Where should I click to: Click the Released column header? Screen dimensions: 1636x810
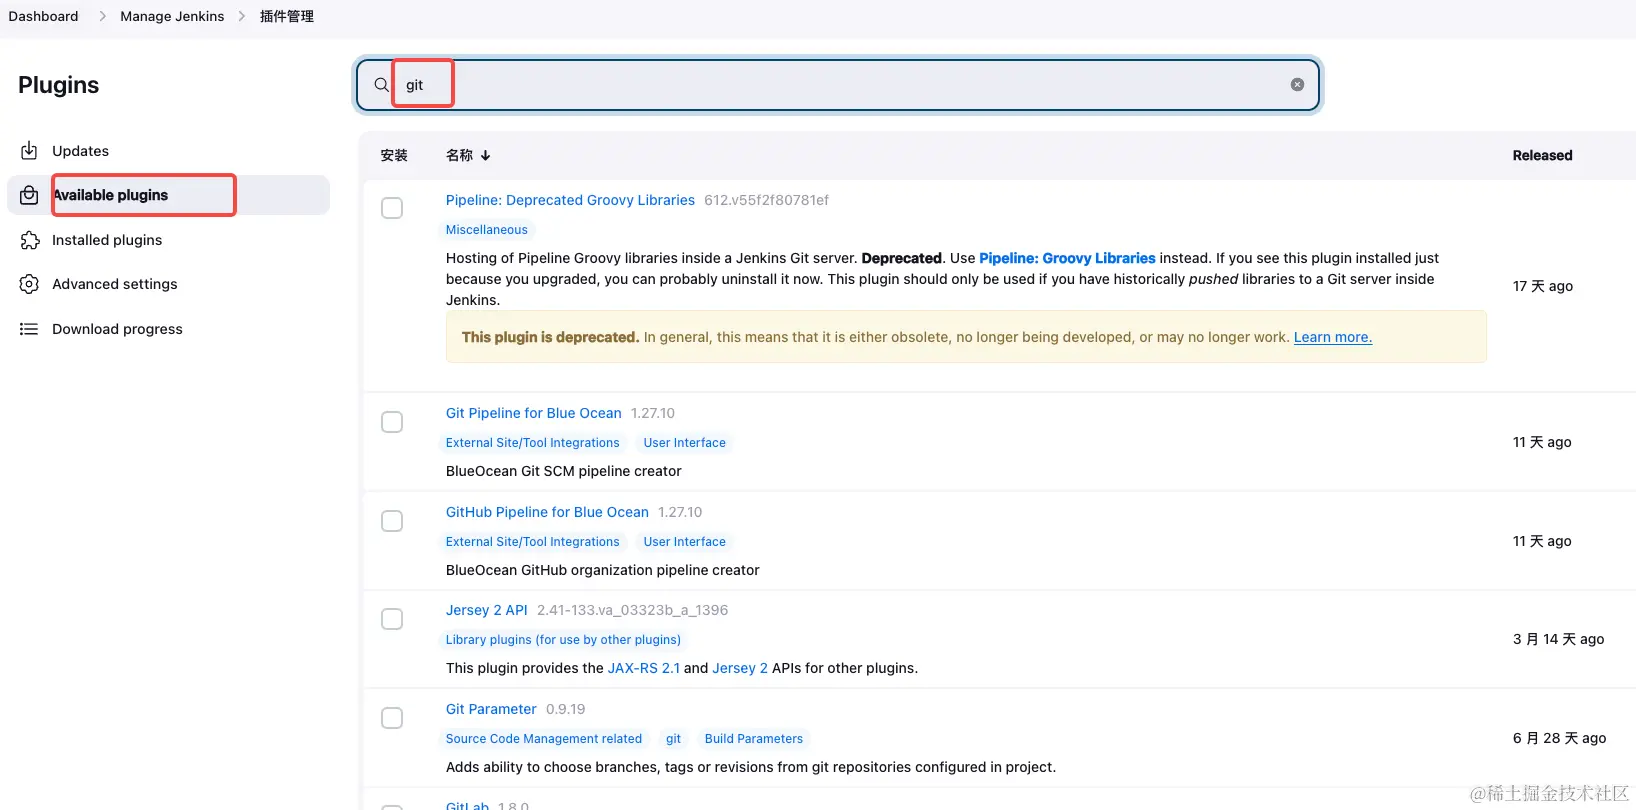pos(1542,156)
